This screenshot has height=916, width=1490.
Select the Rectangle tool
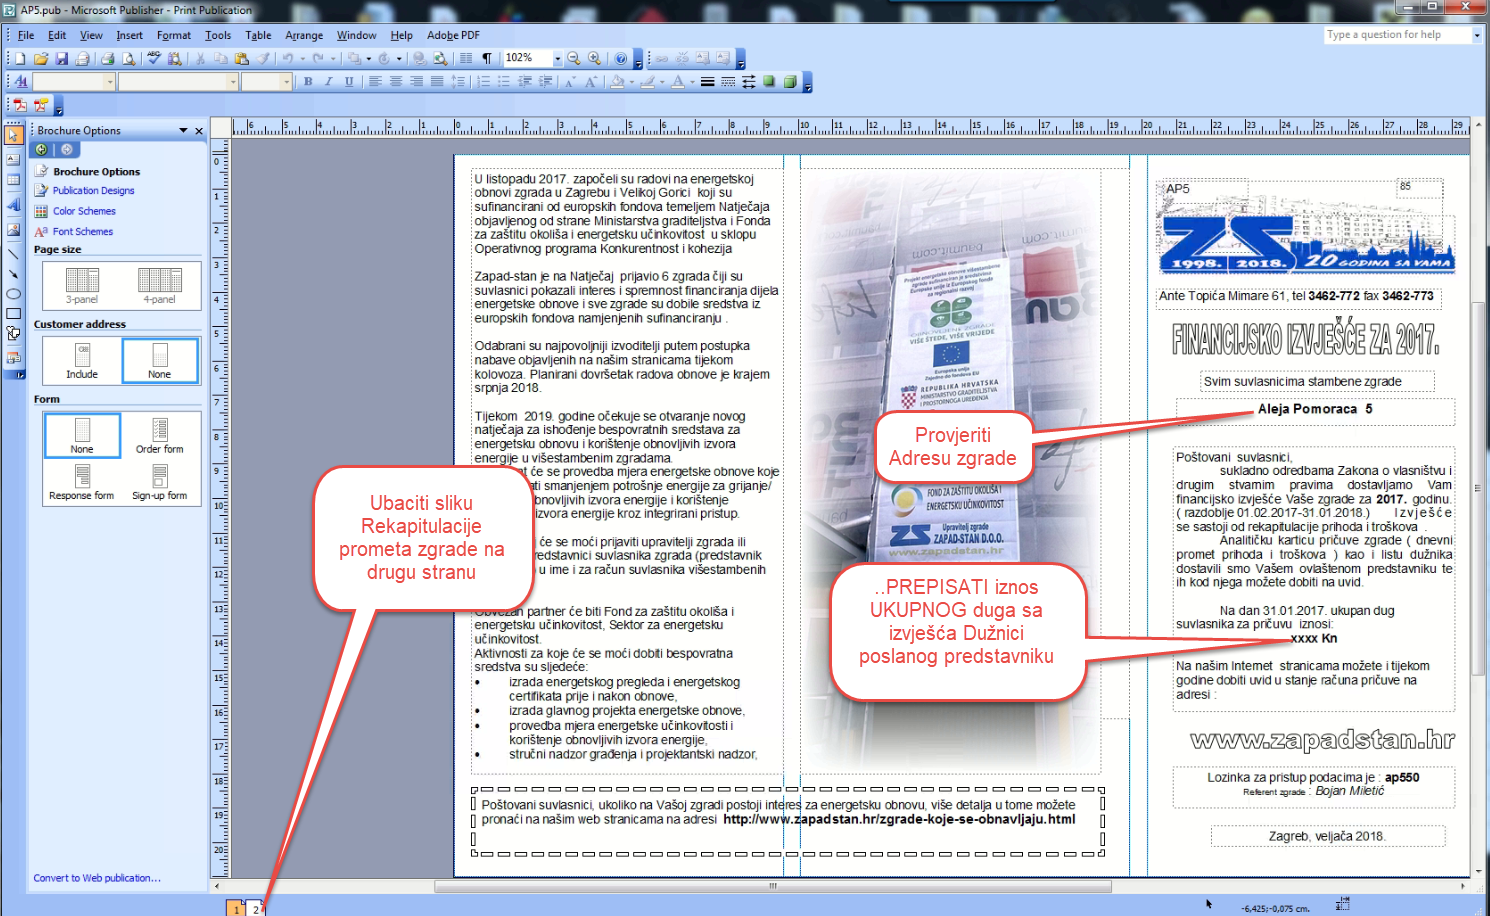(13, 314)
